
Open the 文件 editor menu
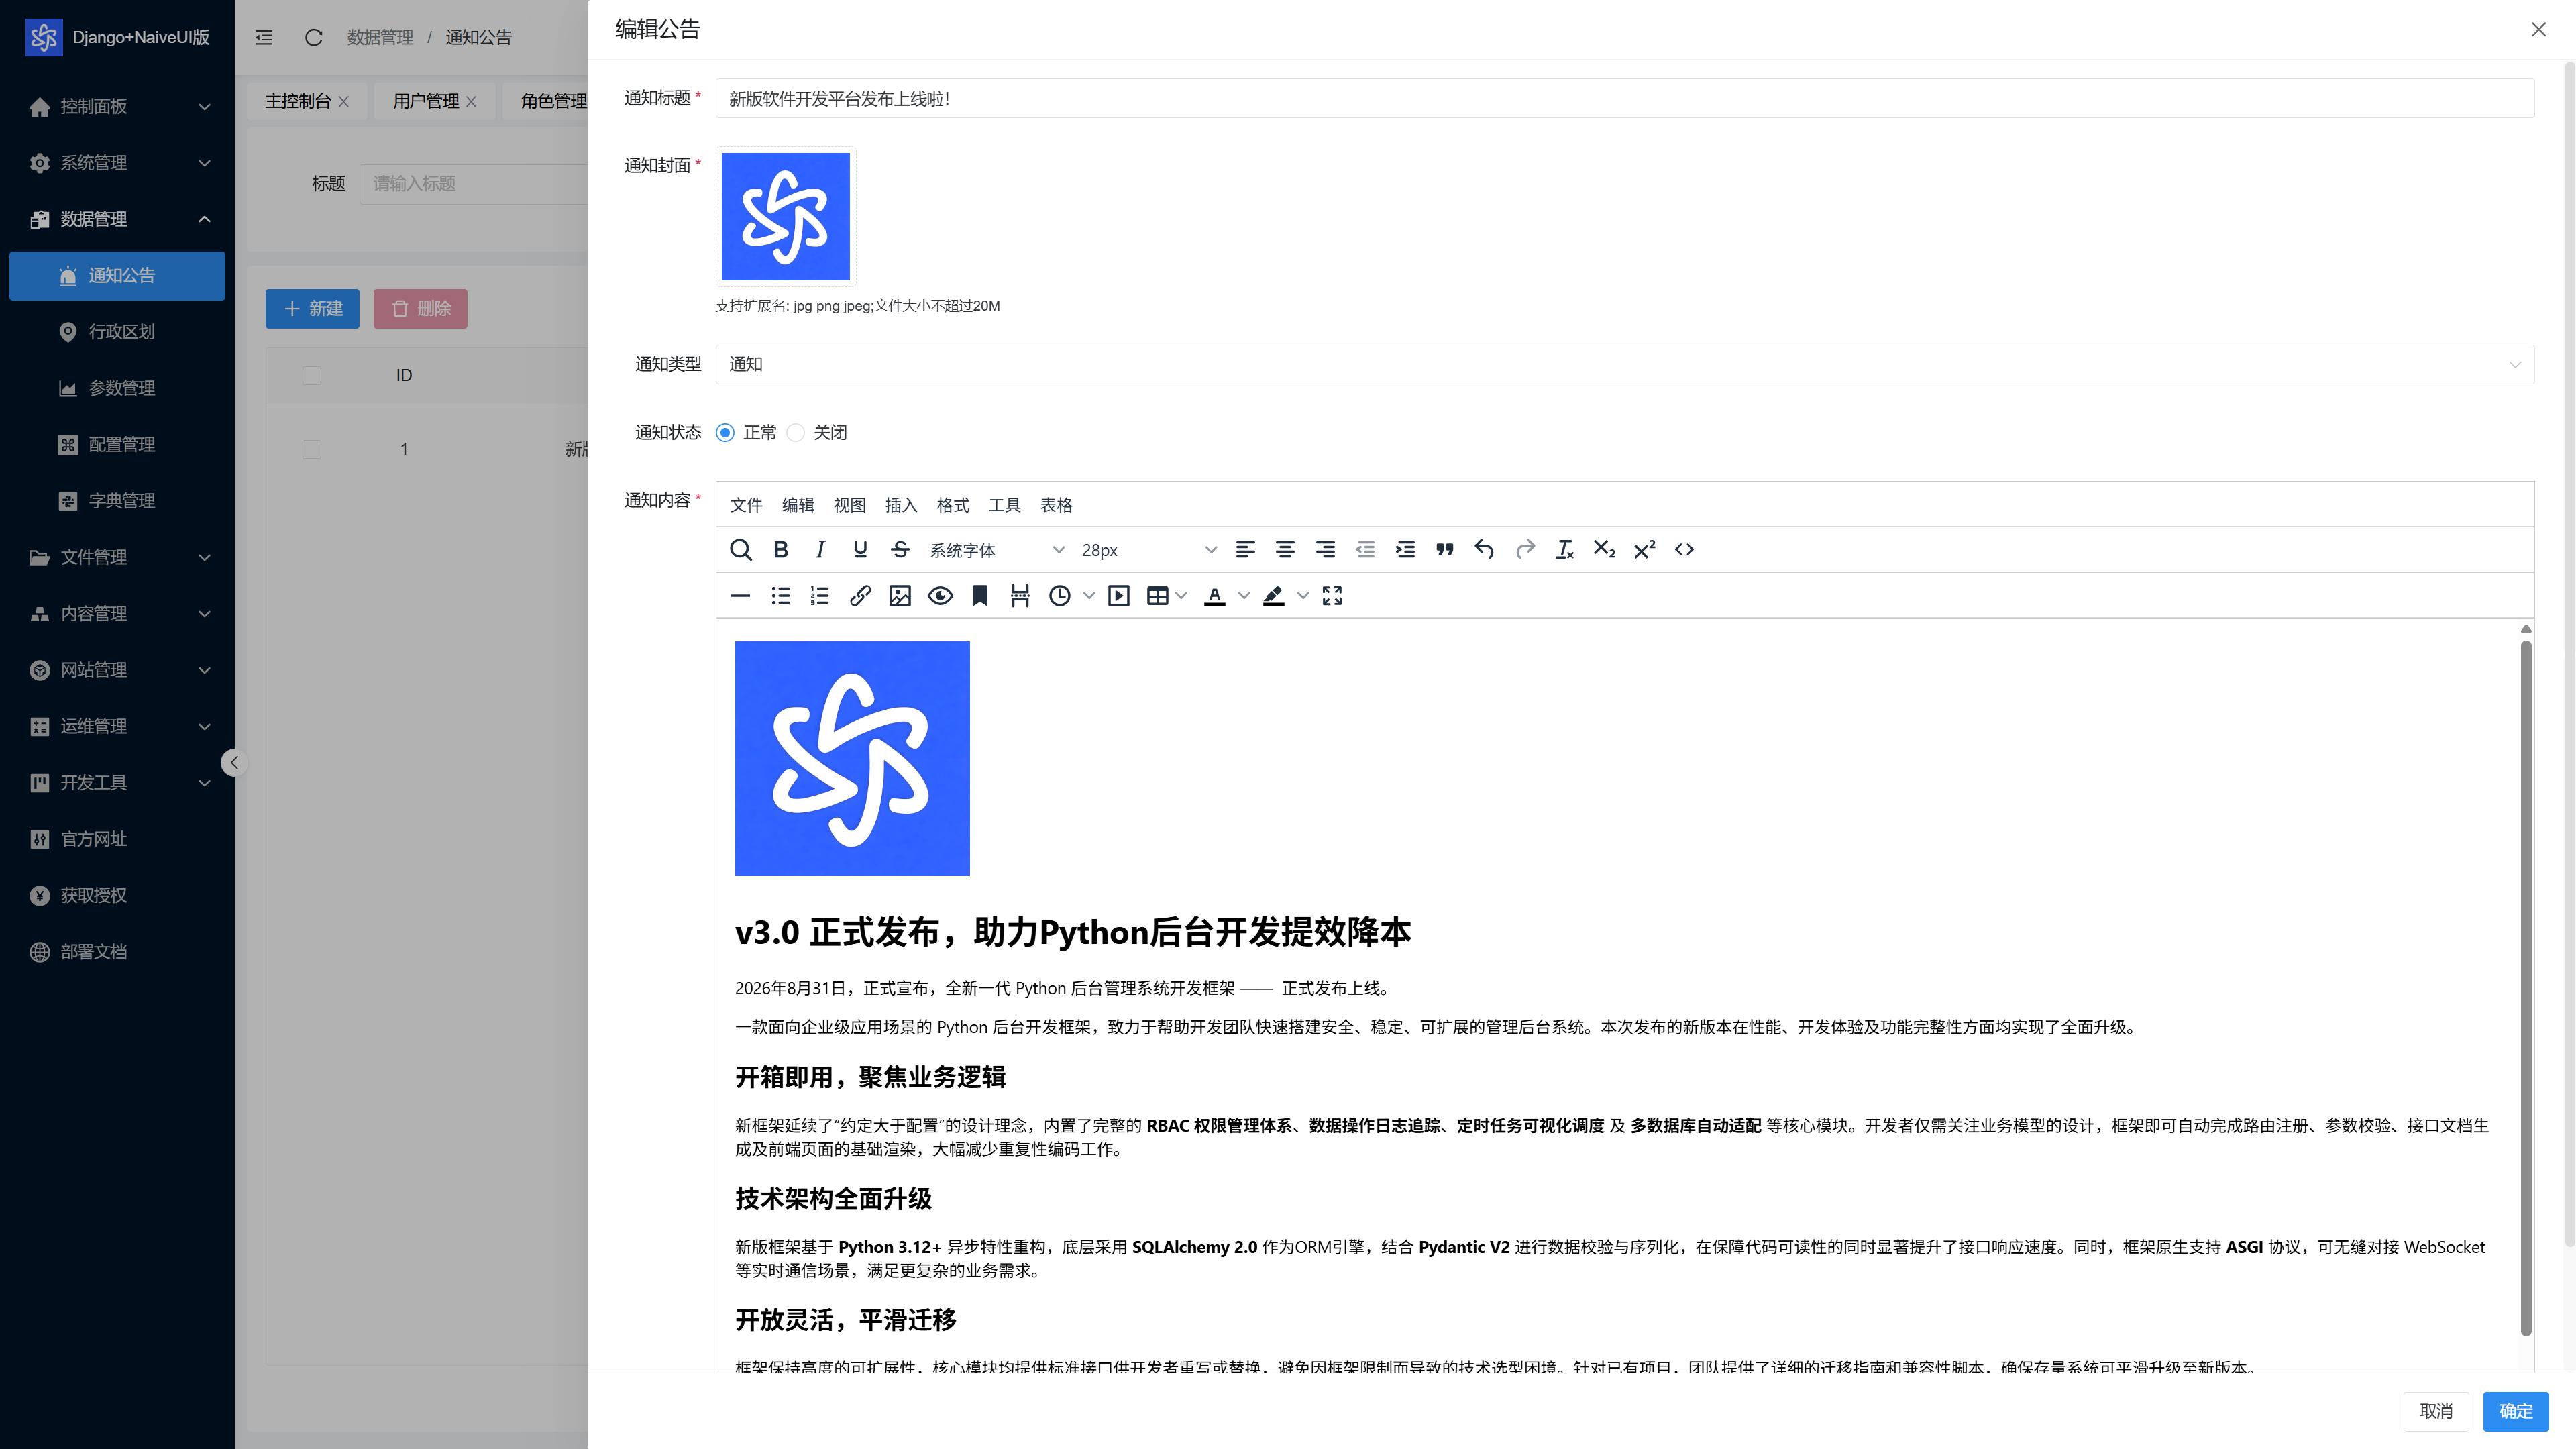[746, 505]
